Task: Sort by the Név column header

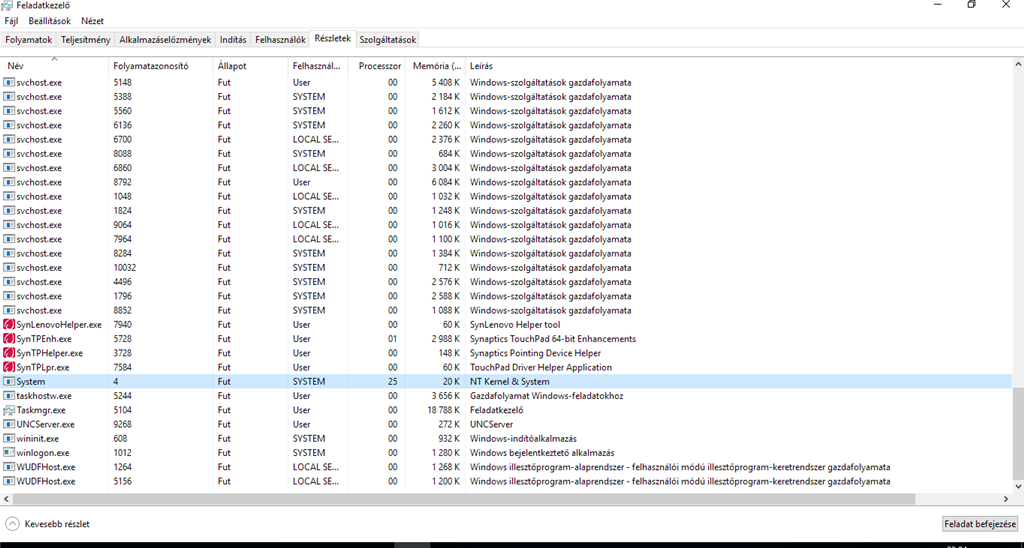Action: [54, 66]
